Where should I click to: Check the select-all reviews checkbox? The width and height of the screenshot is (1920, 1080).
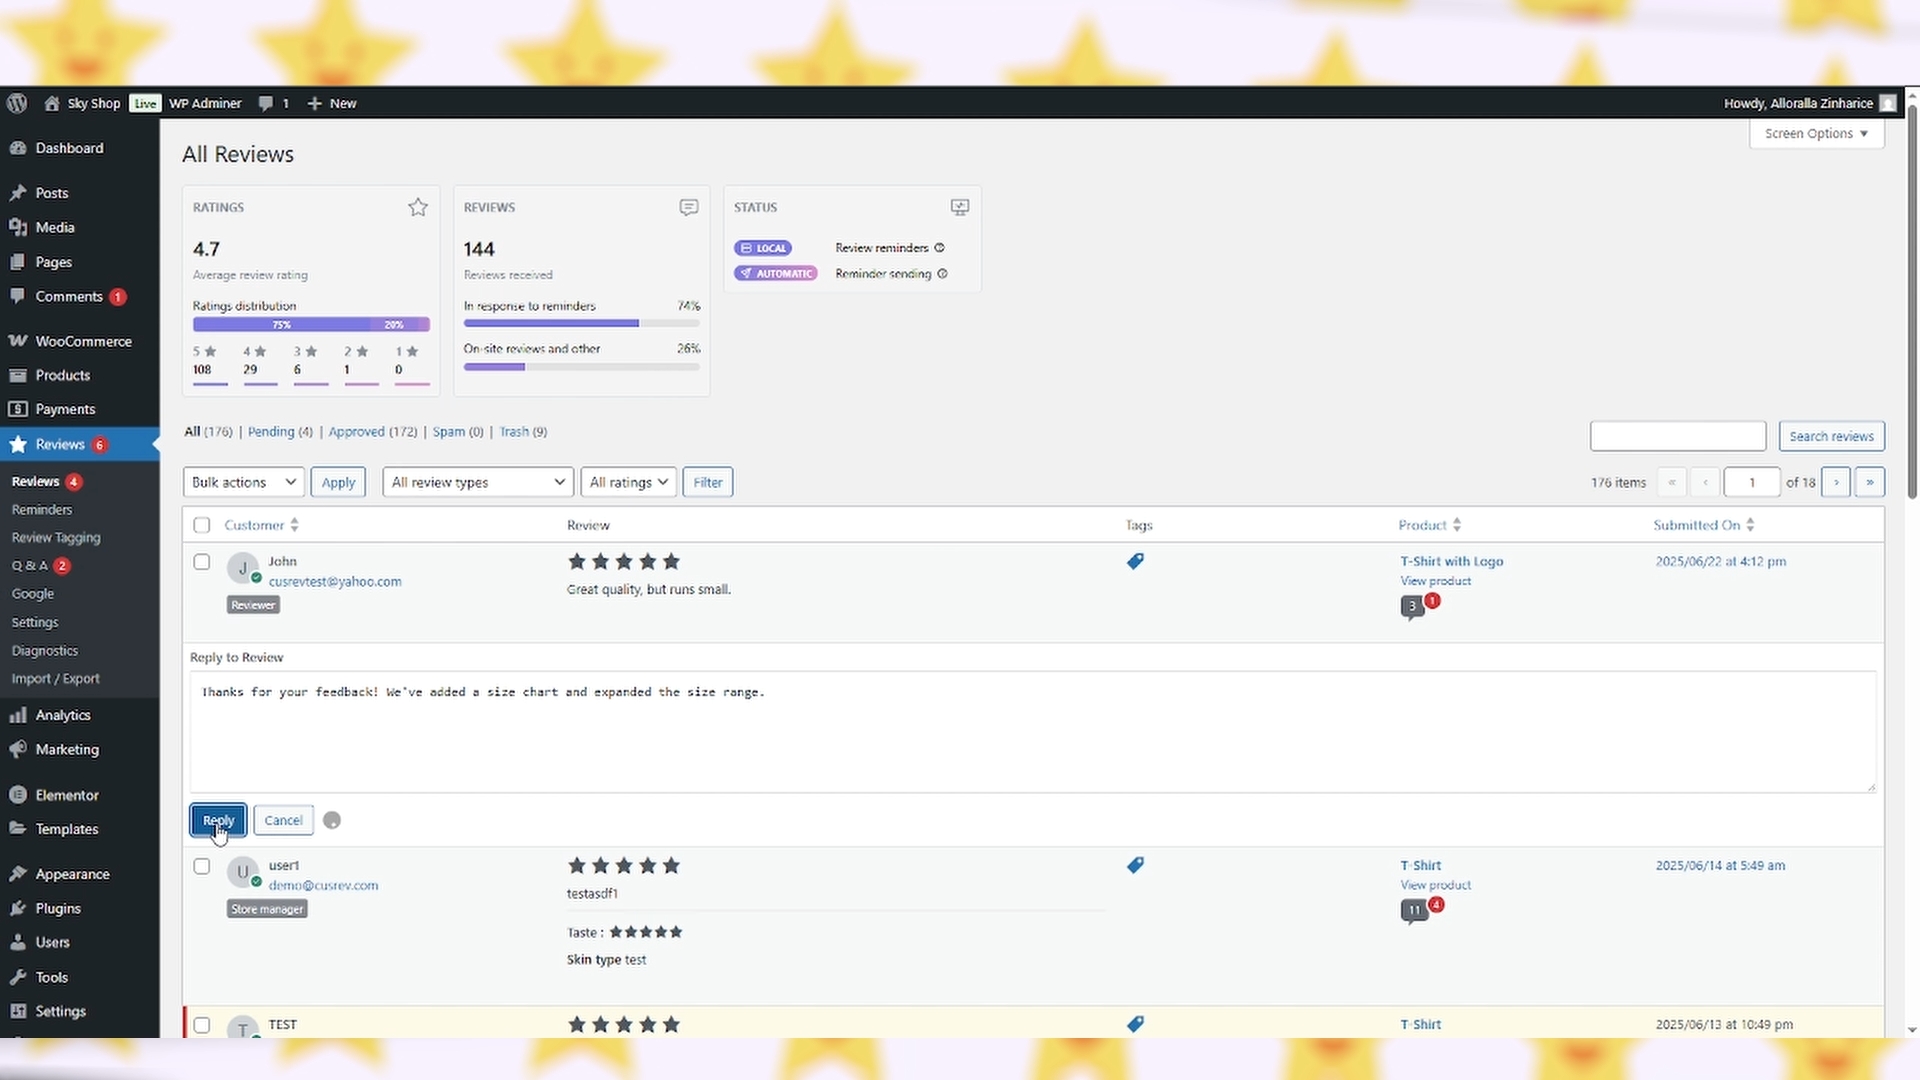(x=202, y=525)
